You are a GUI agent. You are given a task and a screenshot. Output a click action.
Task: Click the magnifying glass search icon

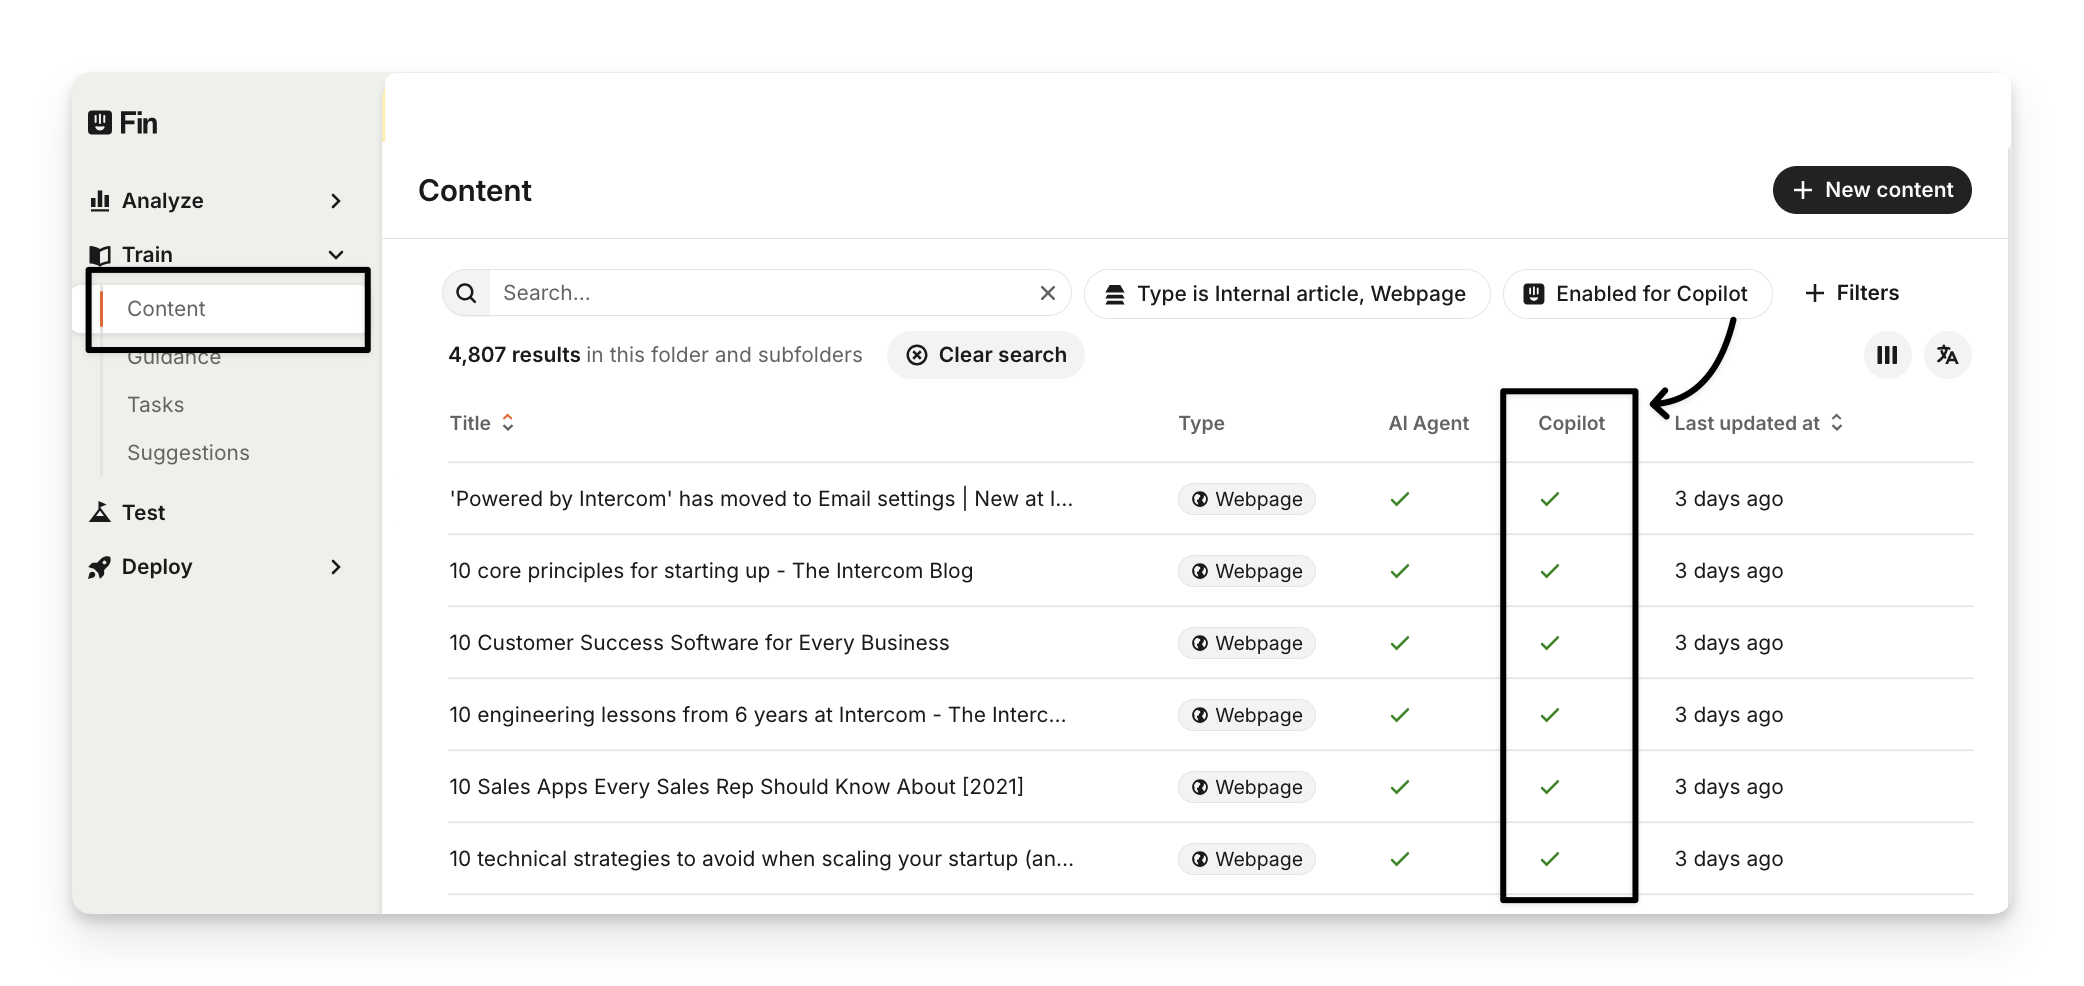click(x=466, y=293)
